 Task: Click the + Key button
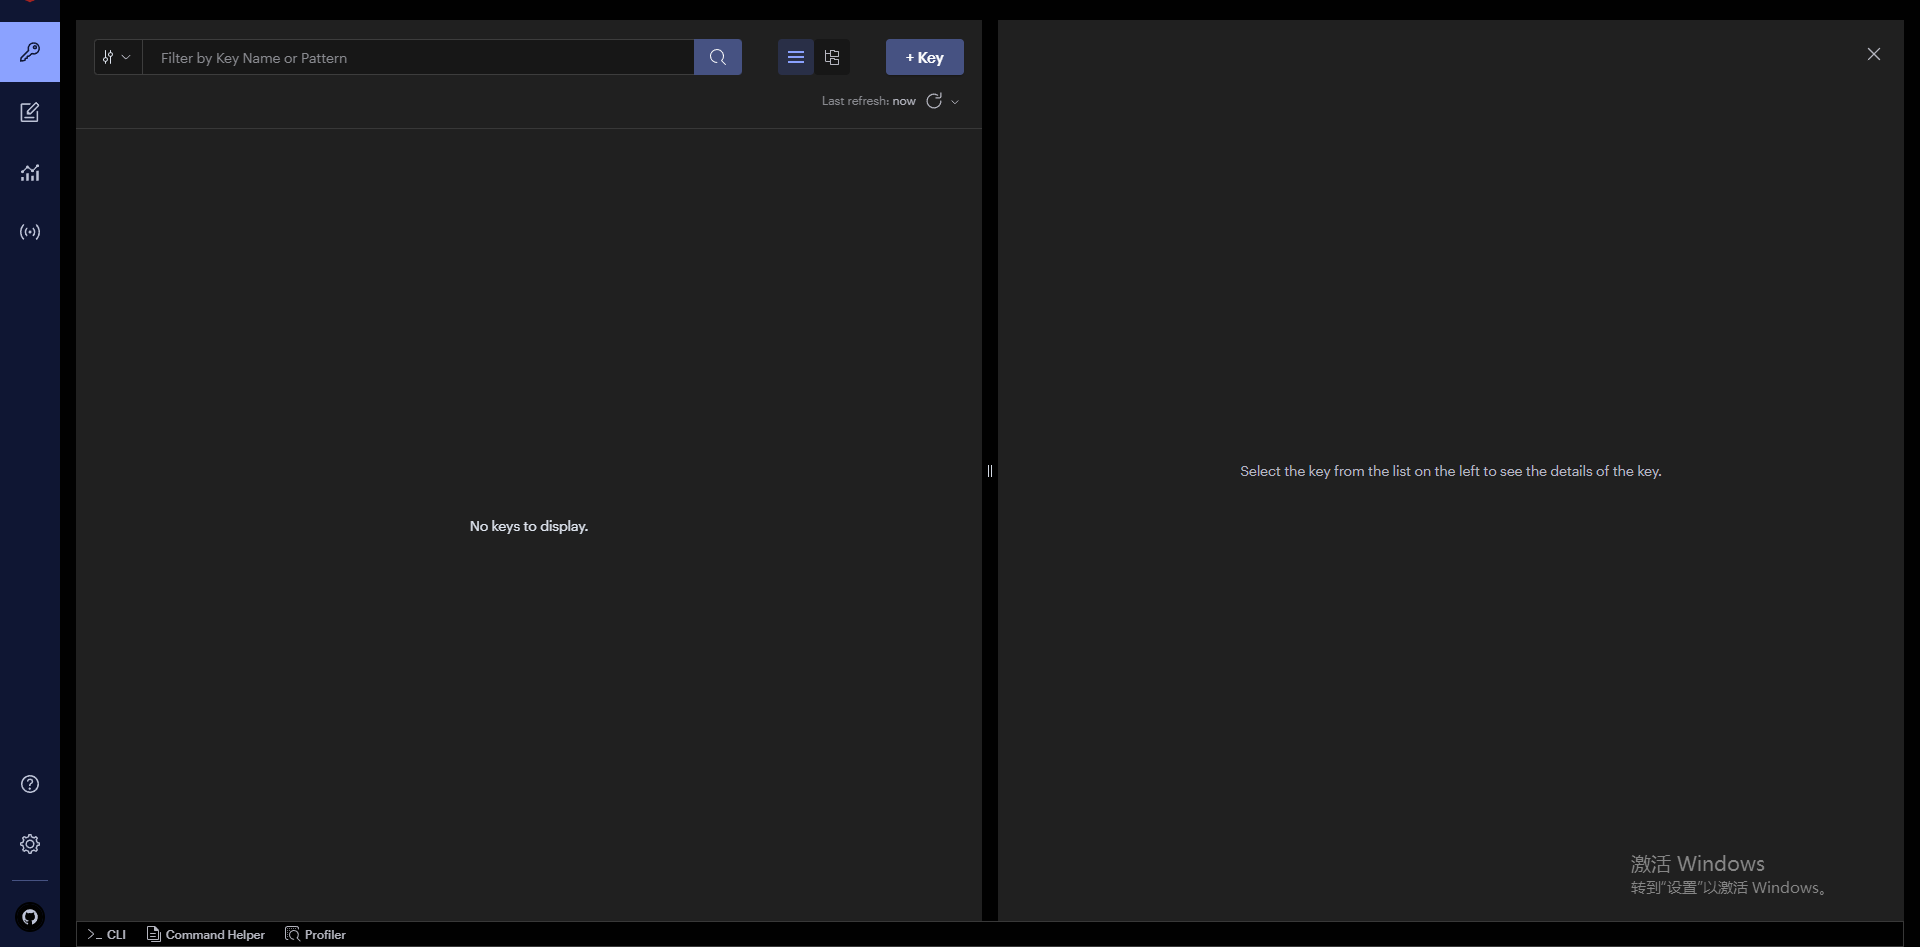[x=924, y=57]
